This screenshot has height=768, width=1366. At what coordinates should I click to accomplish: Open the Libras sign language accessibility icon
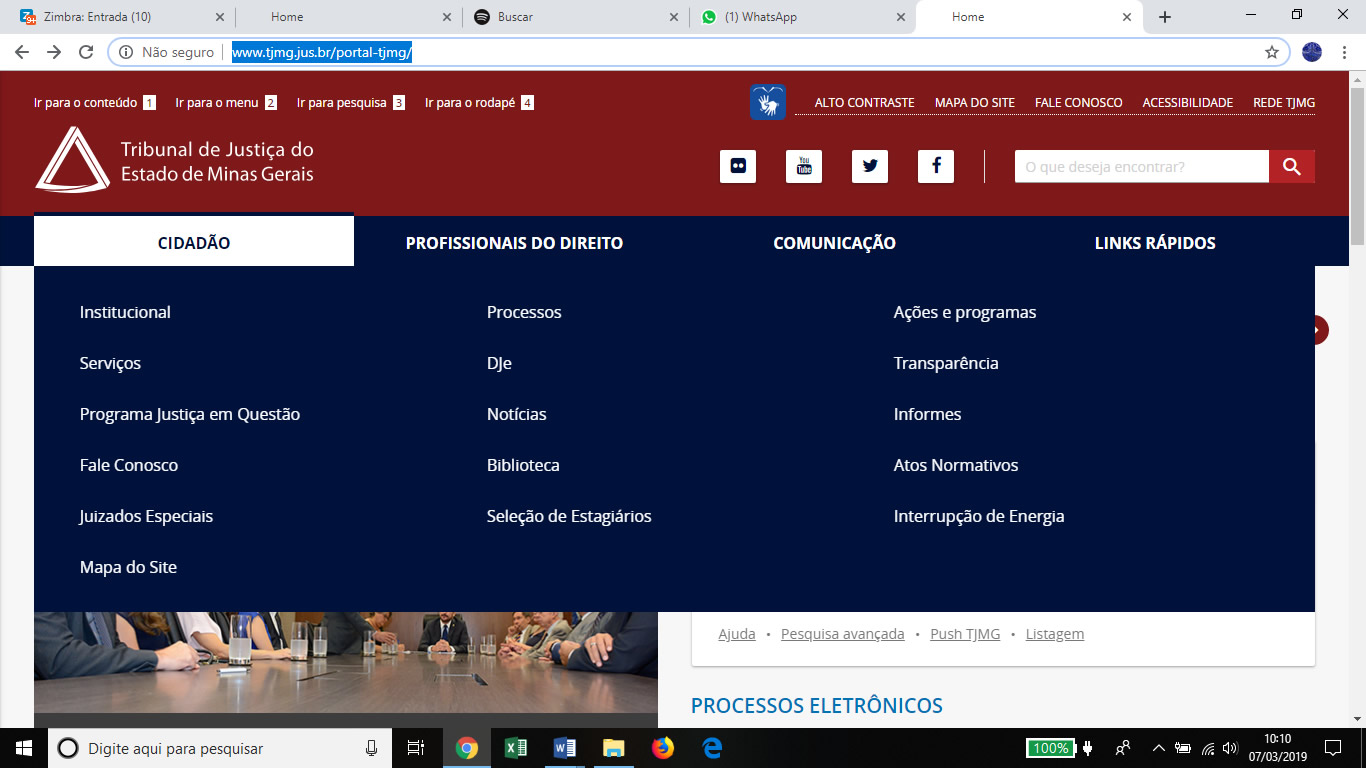pos(768,102)
